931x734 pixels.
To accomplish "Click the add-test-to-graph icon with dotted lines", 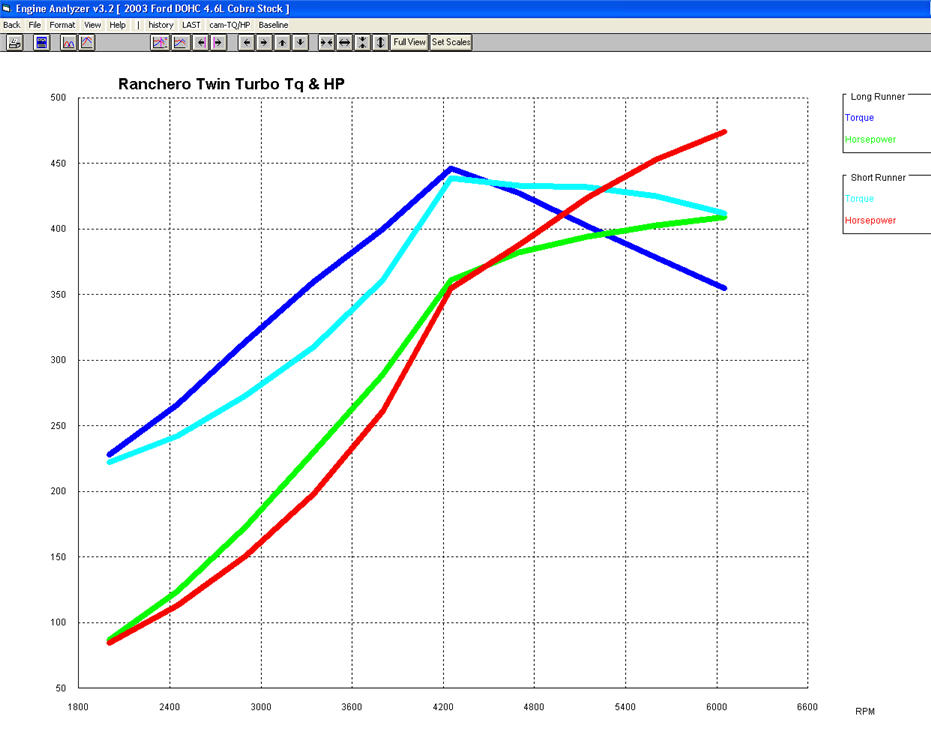I will point(160,43).
